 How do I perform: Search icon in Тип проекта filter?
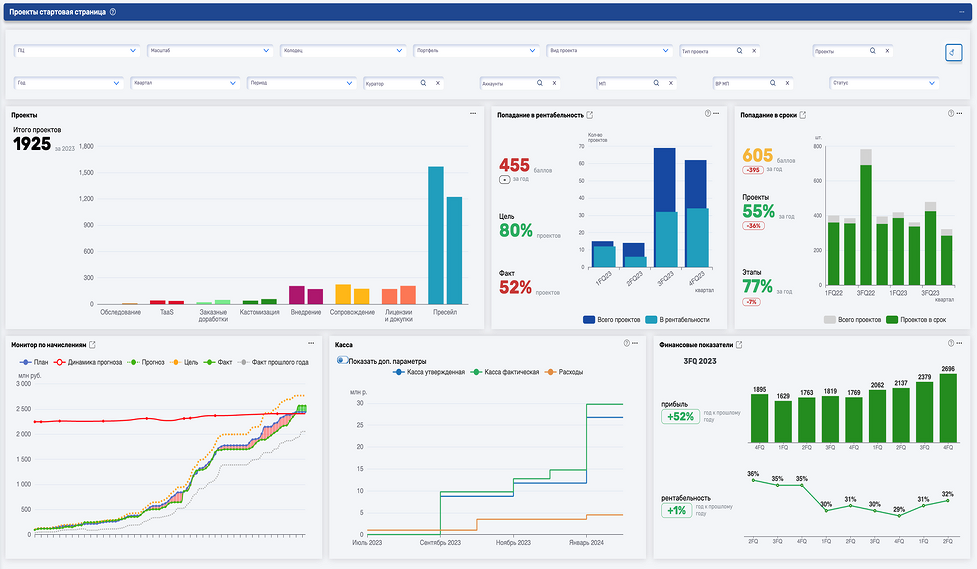coord(740,50)
